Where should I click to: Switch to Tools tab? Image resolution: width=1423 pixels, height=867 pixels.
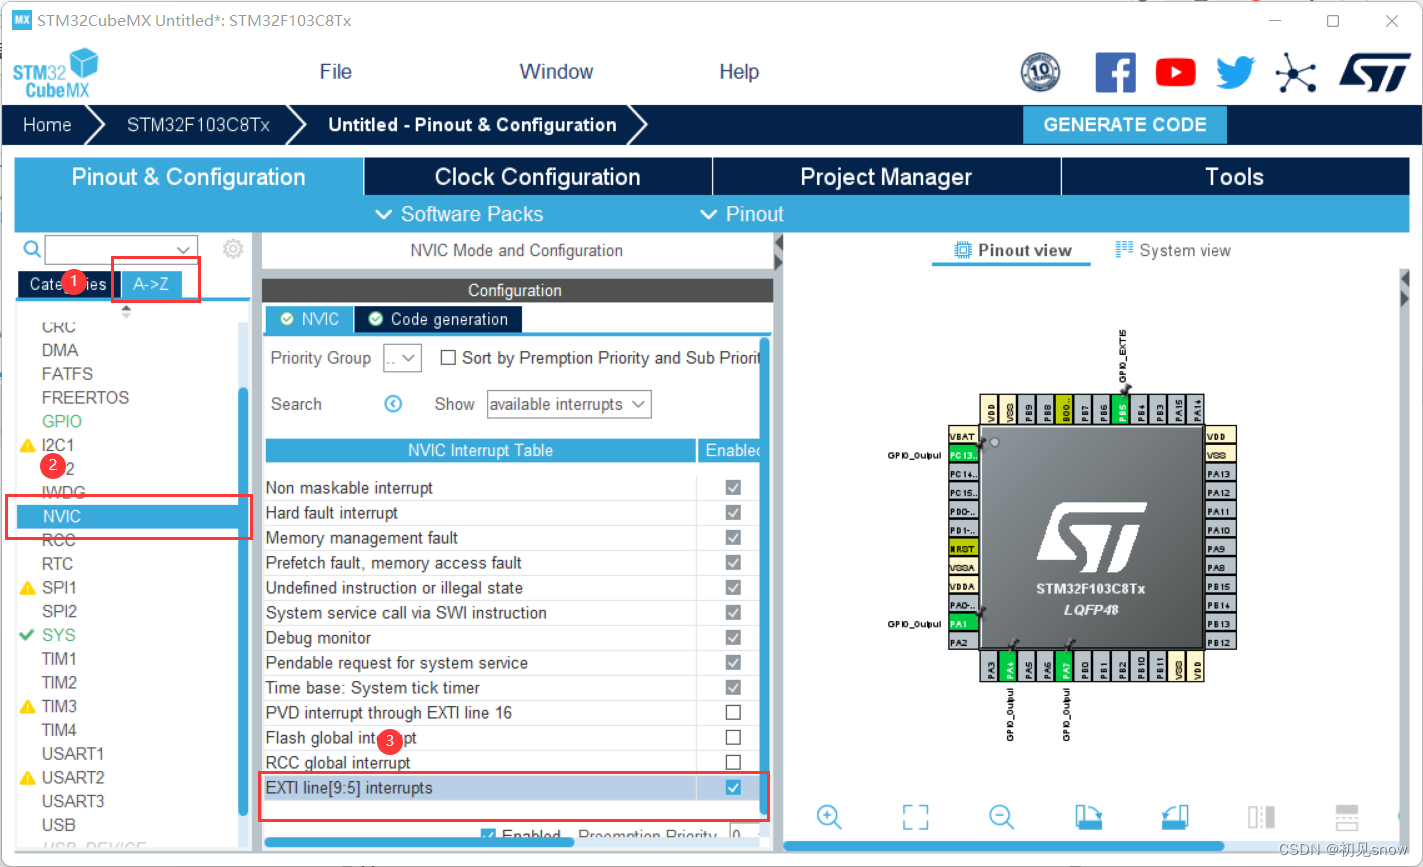tap(1235, 177)
